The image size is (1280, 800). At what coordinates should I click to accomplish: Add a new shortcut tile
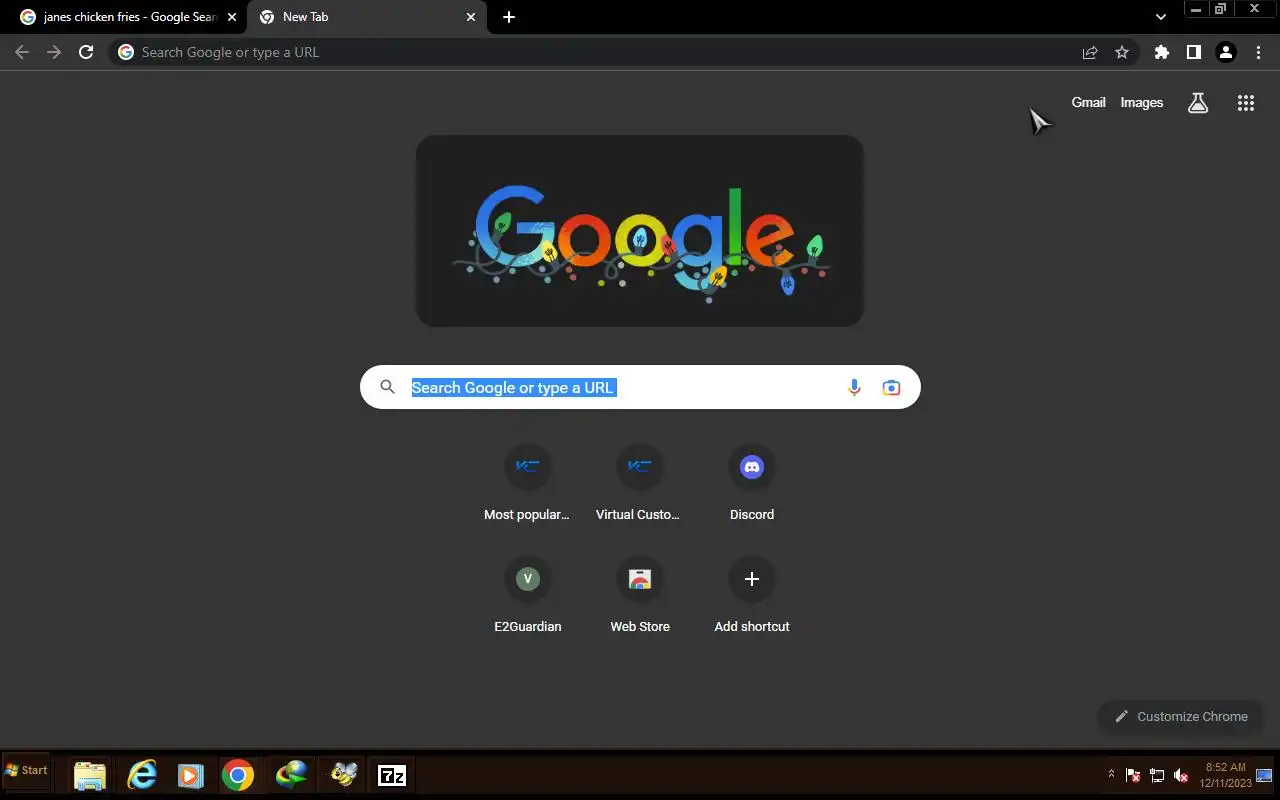(752, 597)
